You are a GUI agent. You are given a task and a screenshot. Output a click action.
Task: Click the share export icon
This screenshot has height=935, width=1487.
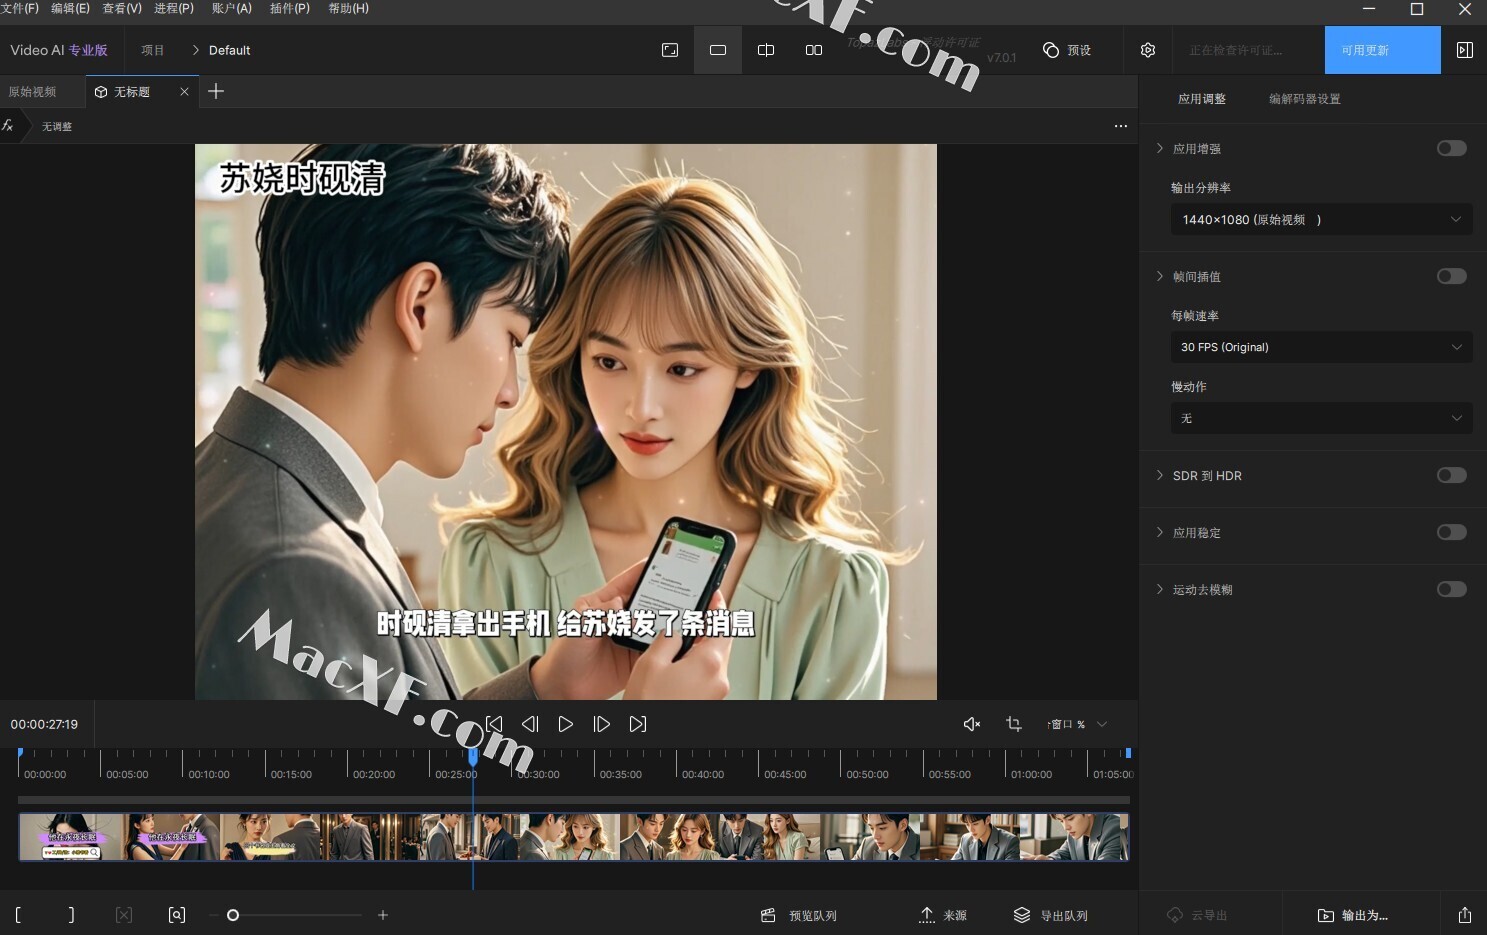(1465, 915)
